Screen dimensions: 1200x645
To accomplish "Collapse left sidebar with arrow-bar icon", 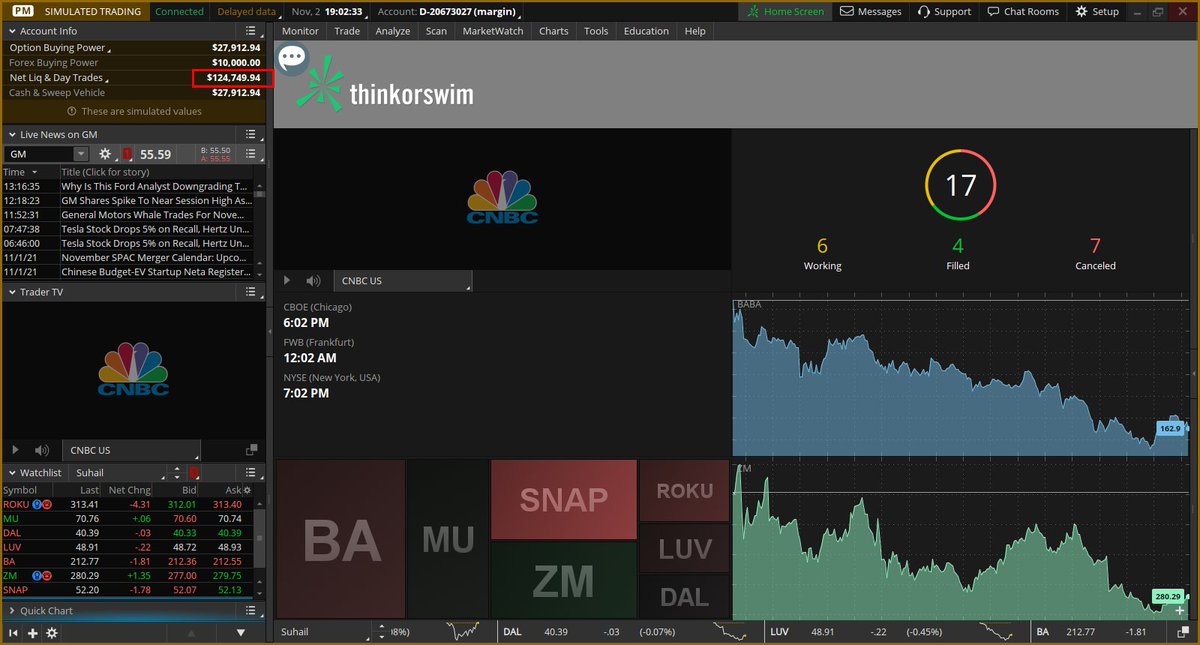I will click(x=14, y=633).
